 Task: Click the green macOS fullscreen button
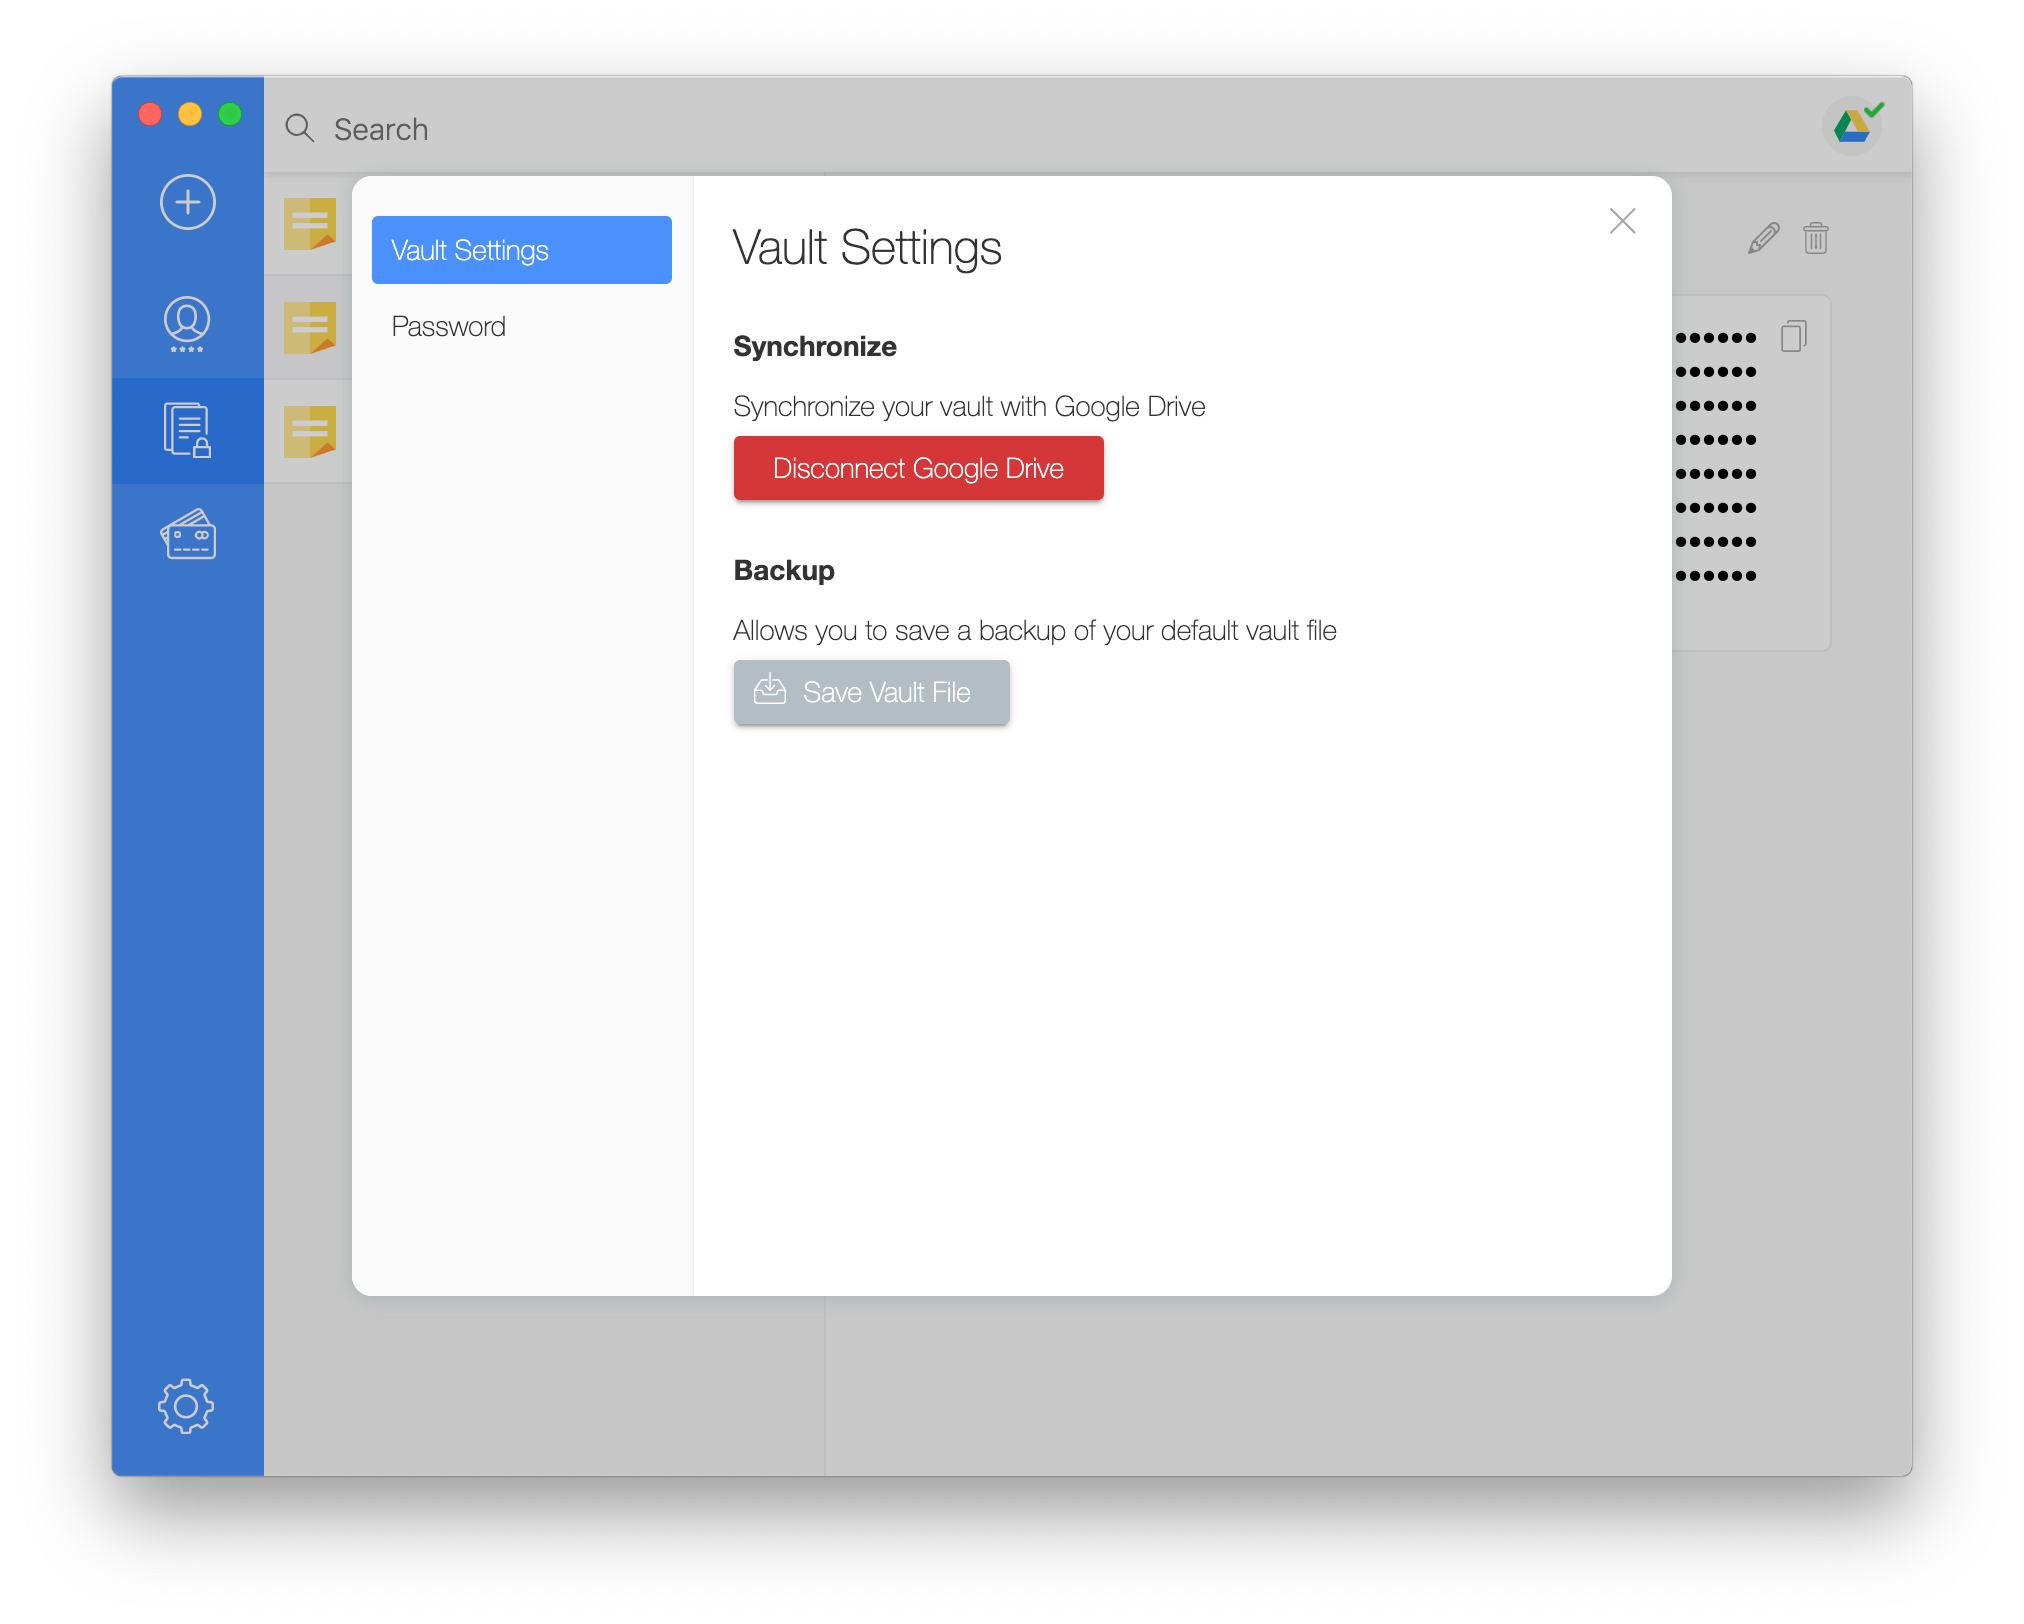[x=230, y=114]
